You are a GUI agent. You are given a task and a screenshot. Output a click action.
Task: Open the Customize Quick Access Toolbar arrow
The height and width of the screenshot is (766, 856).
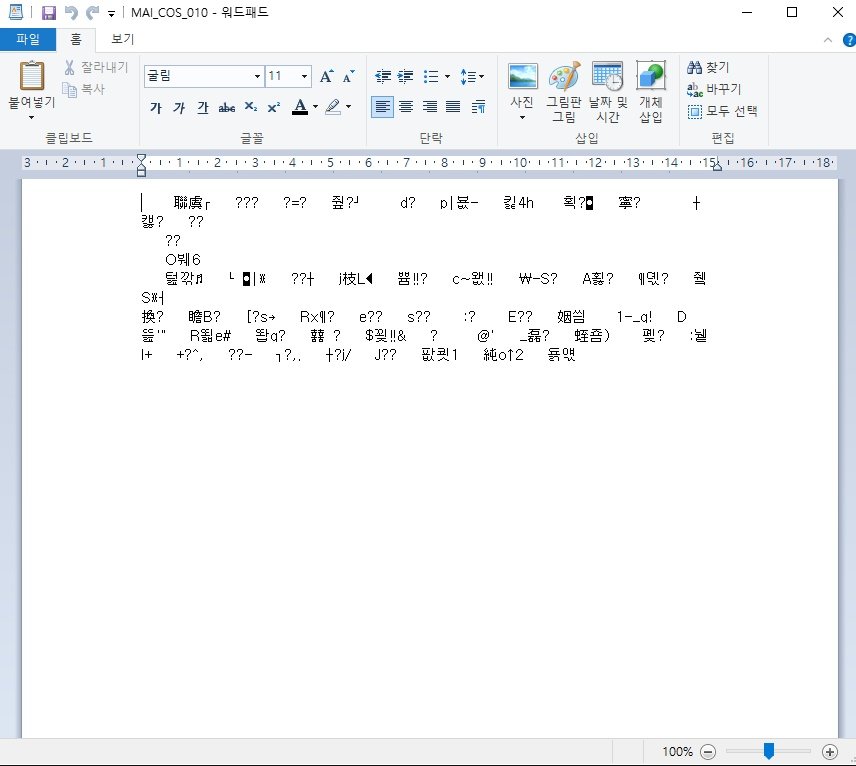[111, 14]
